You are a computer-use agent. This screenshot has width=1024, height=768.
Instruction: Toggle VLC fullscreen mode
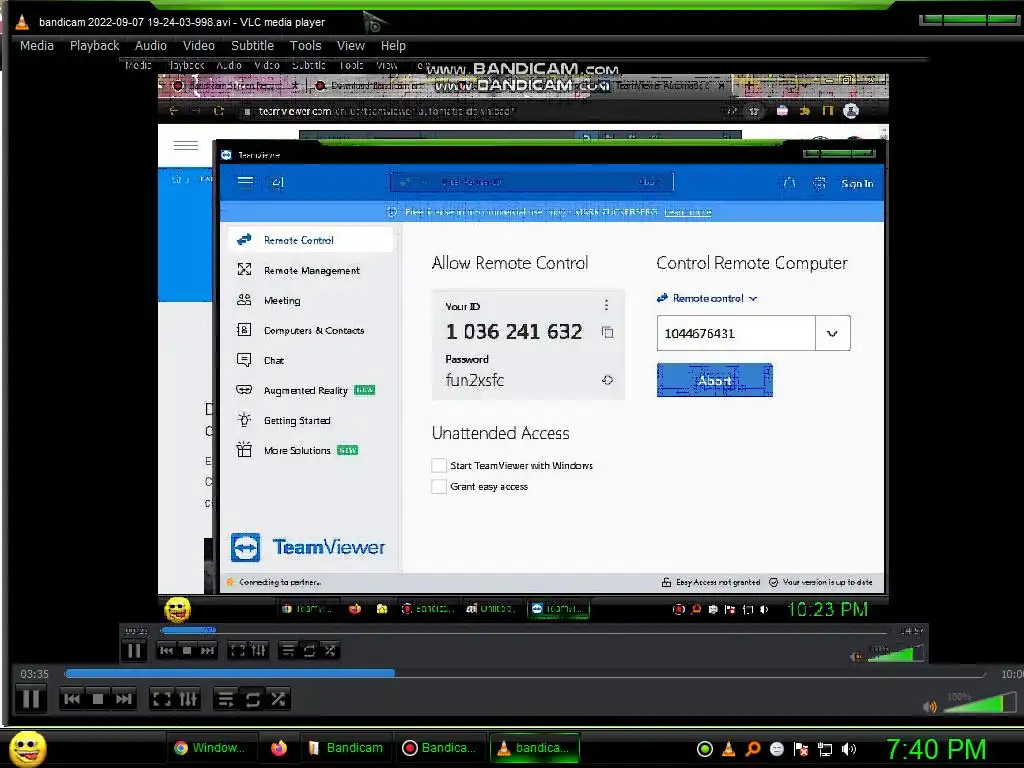point(161,699)
